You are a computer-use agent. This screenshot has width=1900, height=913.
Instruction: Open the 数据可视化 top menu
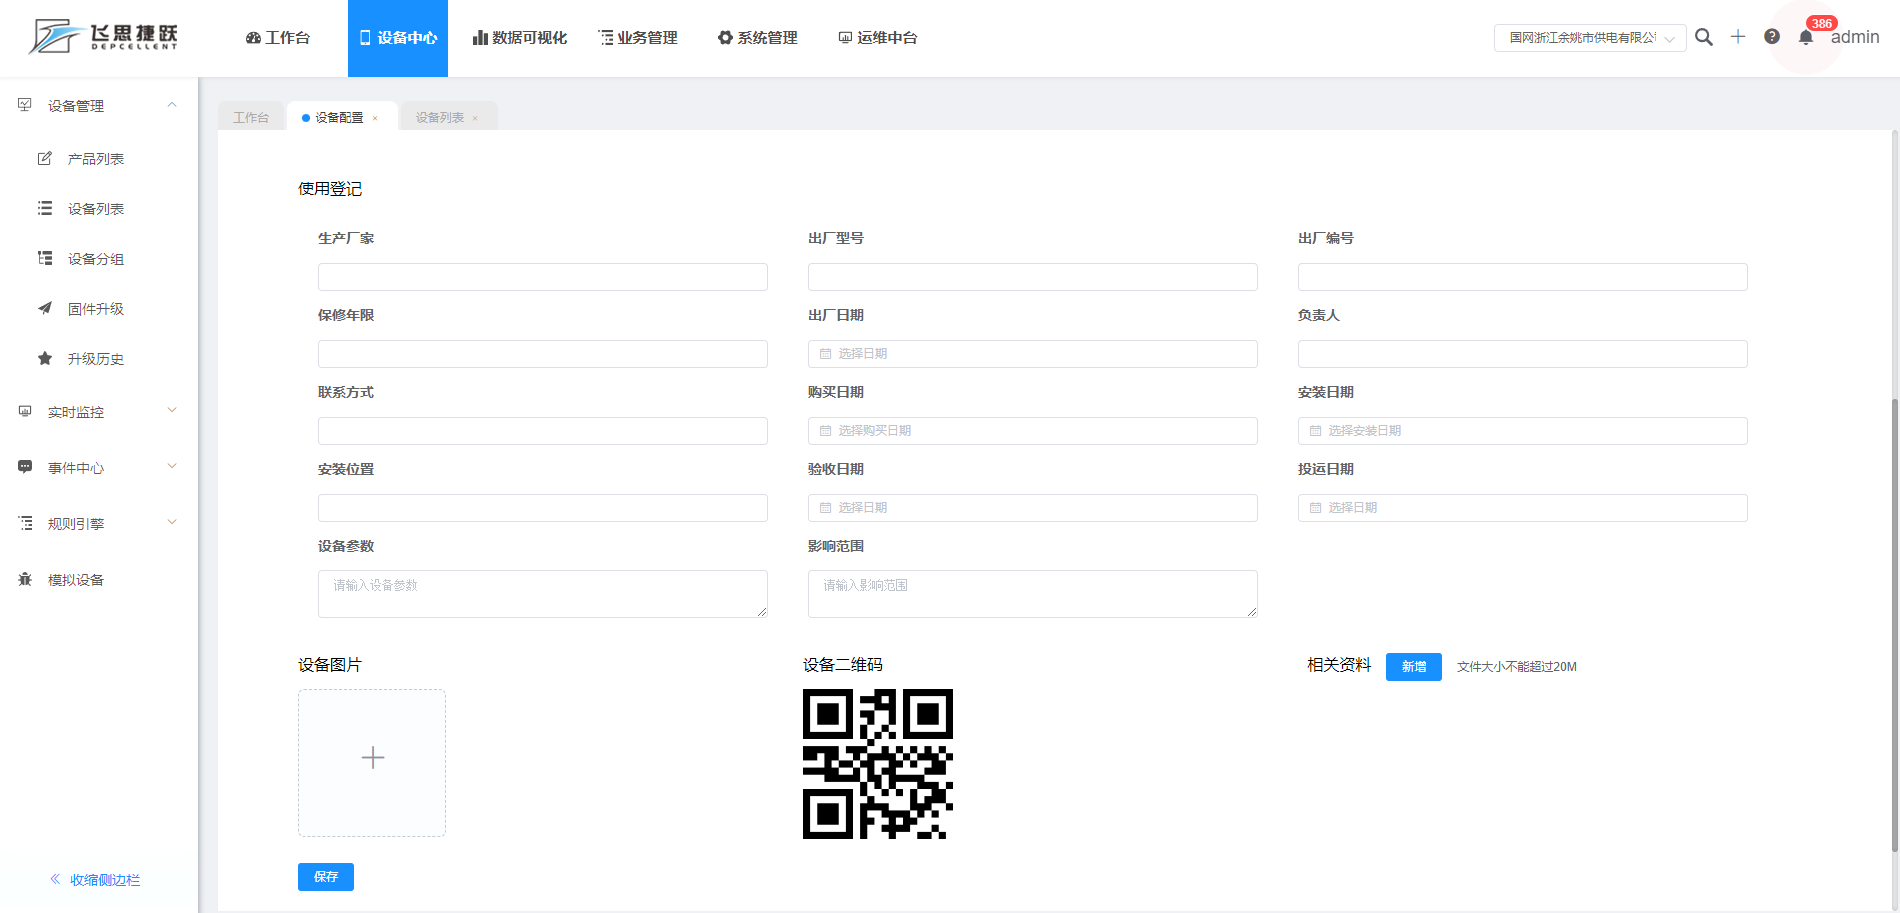pyautogui.click(x=520, y=38)
